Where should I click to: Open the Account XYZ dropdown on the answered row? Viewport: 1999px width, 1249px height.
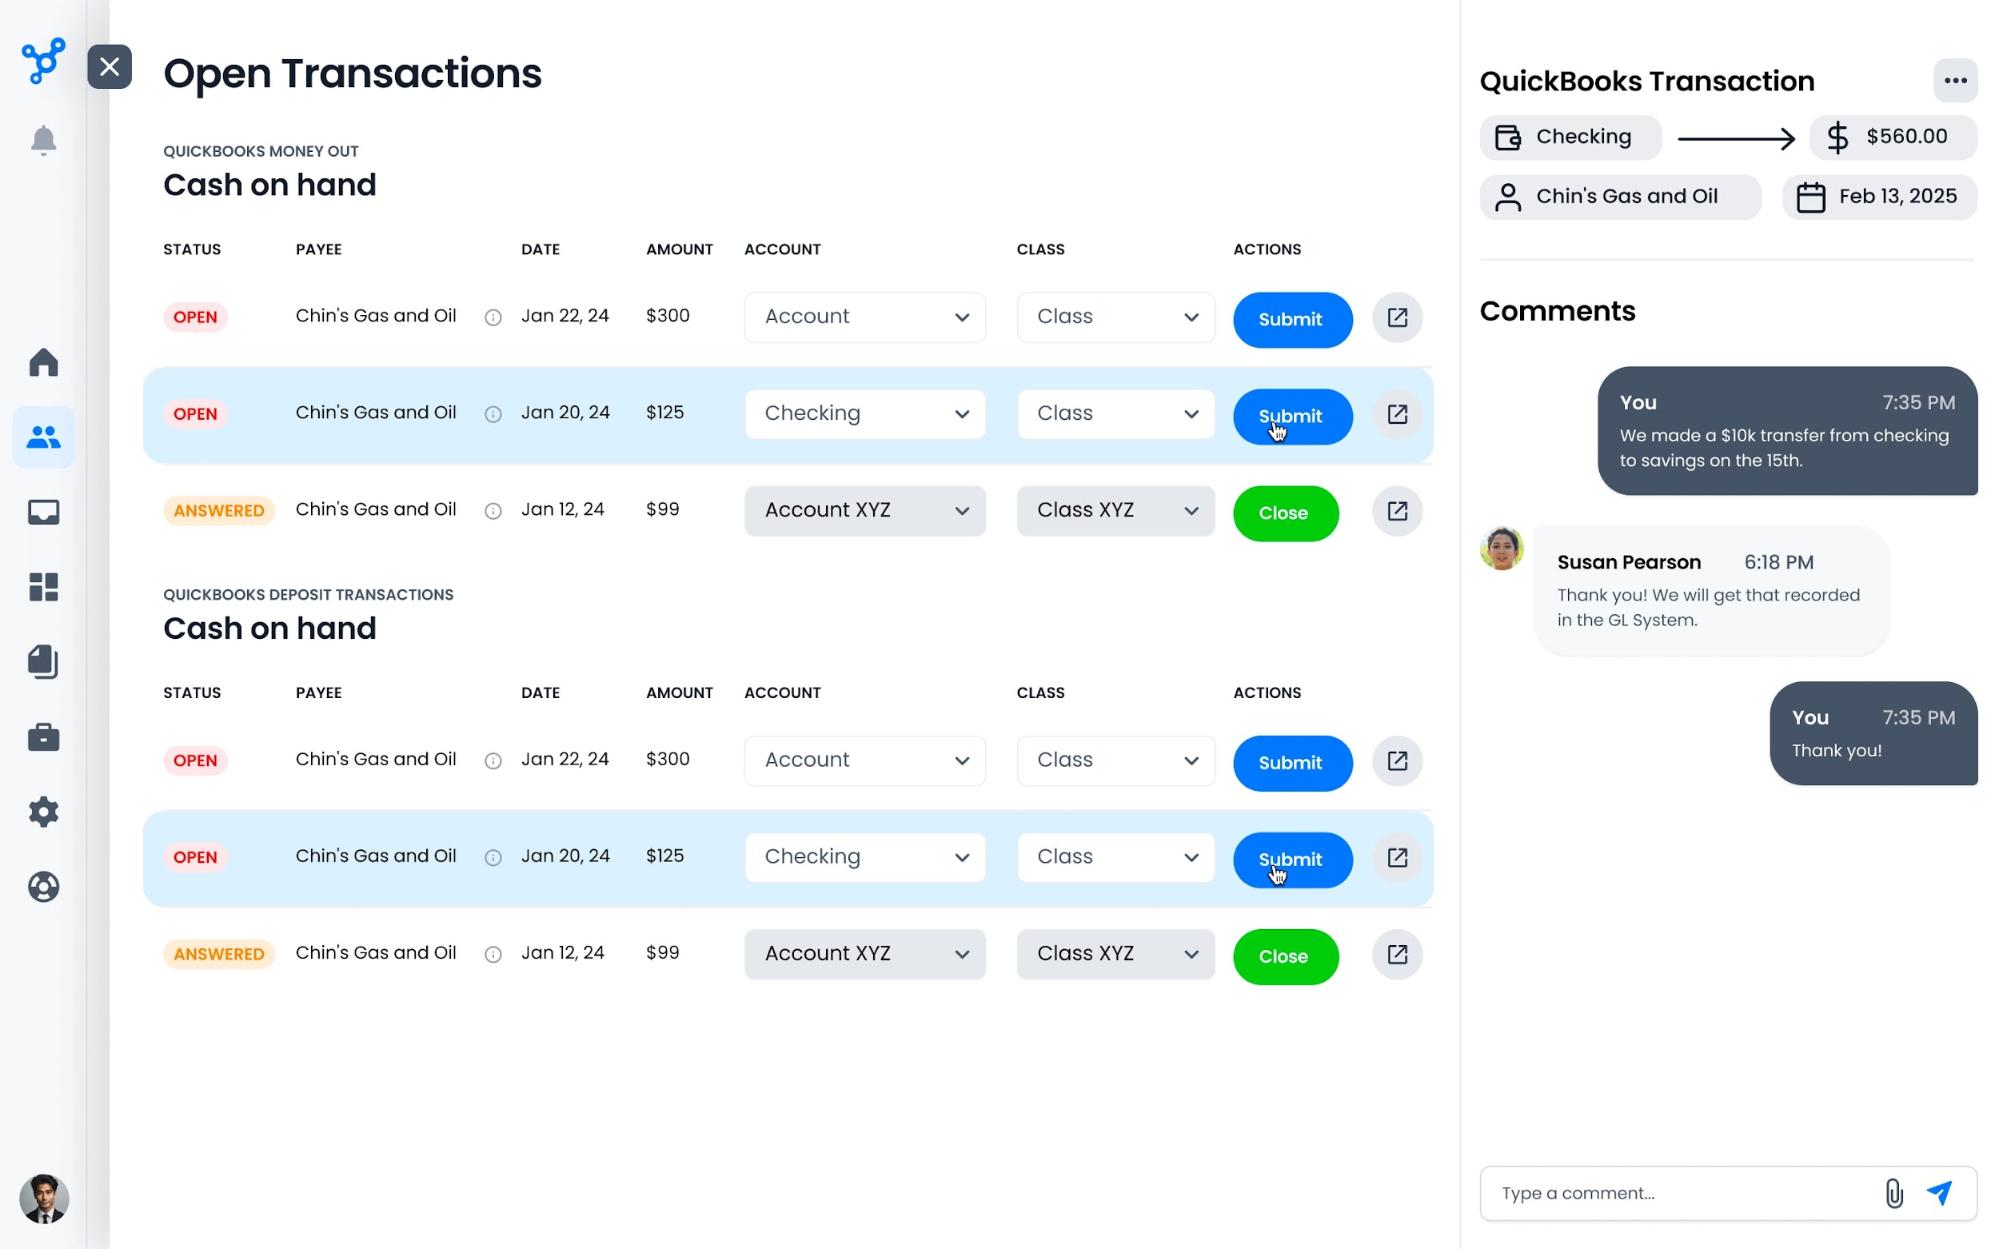point(864,510)
